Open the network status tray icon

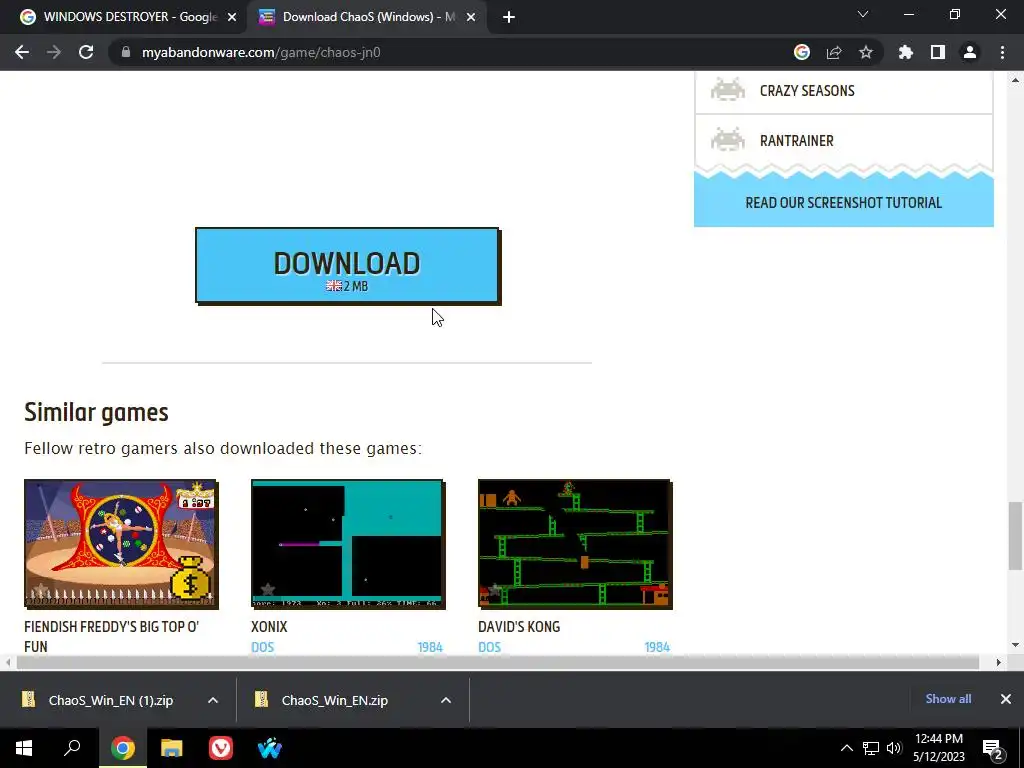(871, 748)
